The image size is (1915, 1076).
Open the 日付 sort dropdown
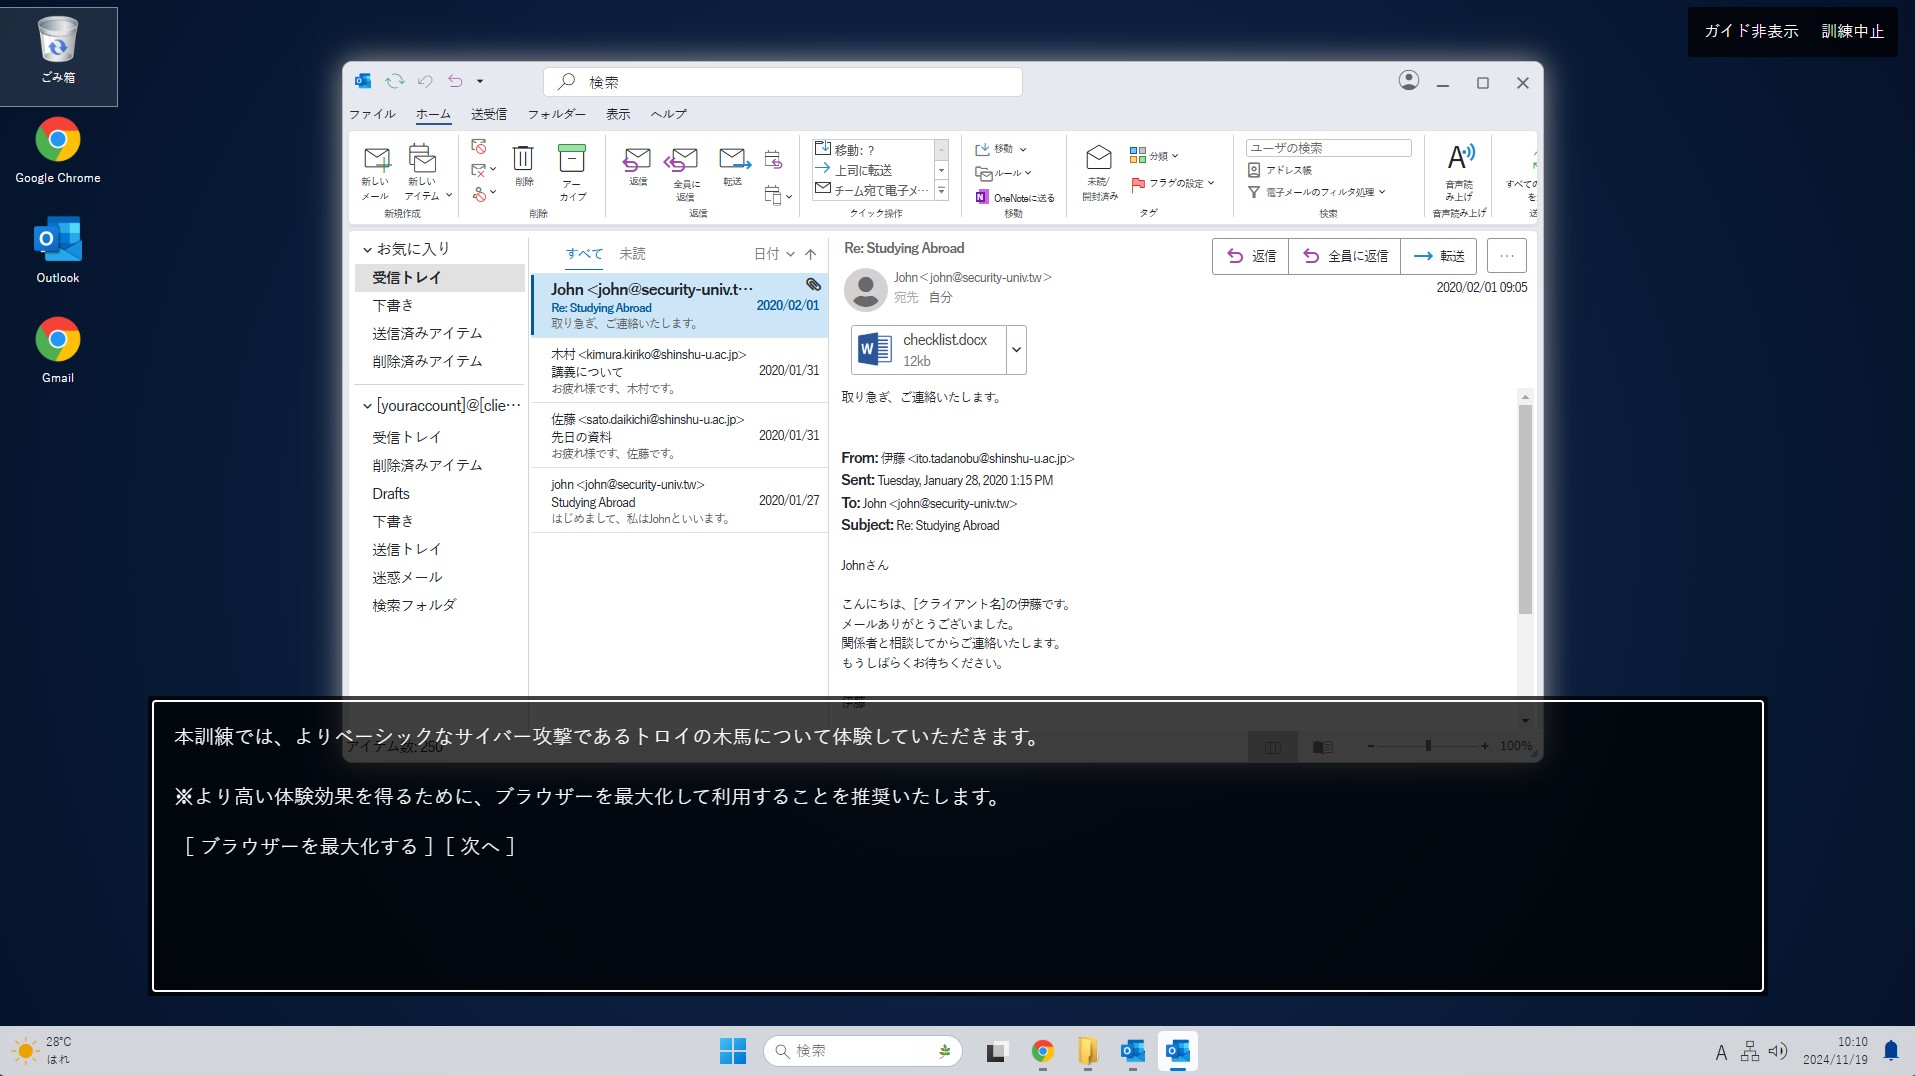pos(774,254)
